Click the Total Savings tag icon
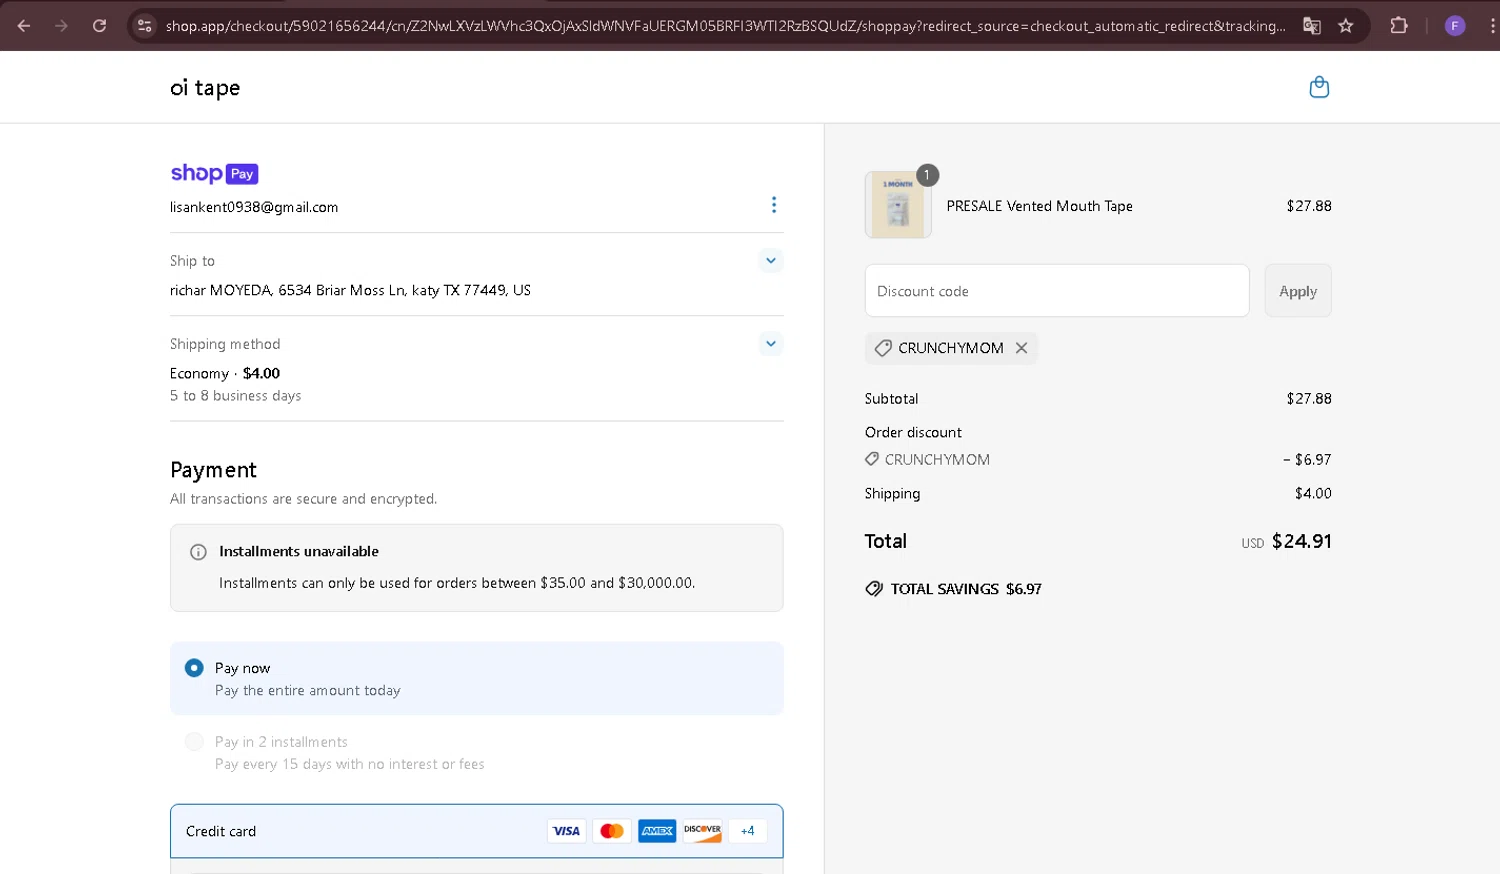Viewport: 1500px width, 874px height. click(874, 589)
